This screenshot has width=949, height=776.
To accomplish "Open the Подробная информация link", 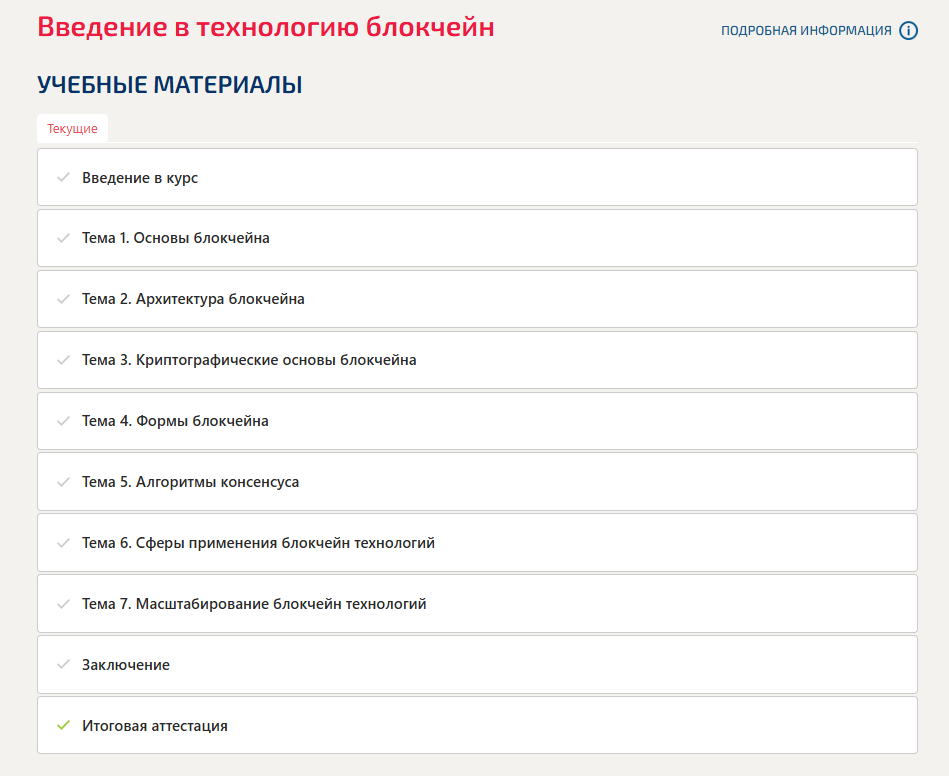I will pos(806,31).
